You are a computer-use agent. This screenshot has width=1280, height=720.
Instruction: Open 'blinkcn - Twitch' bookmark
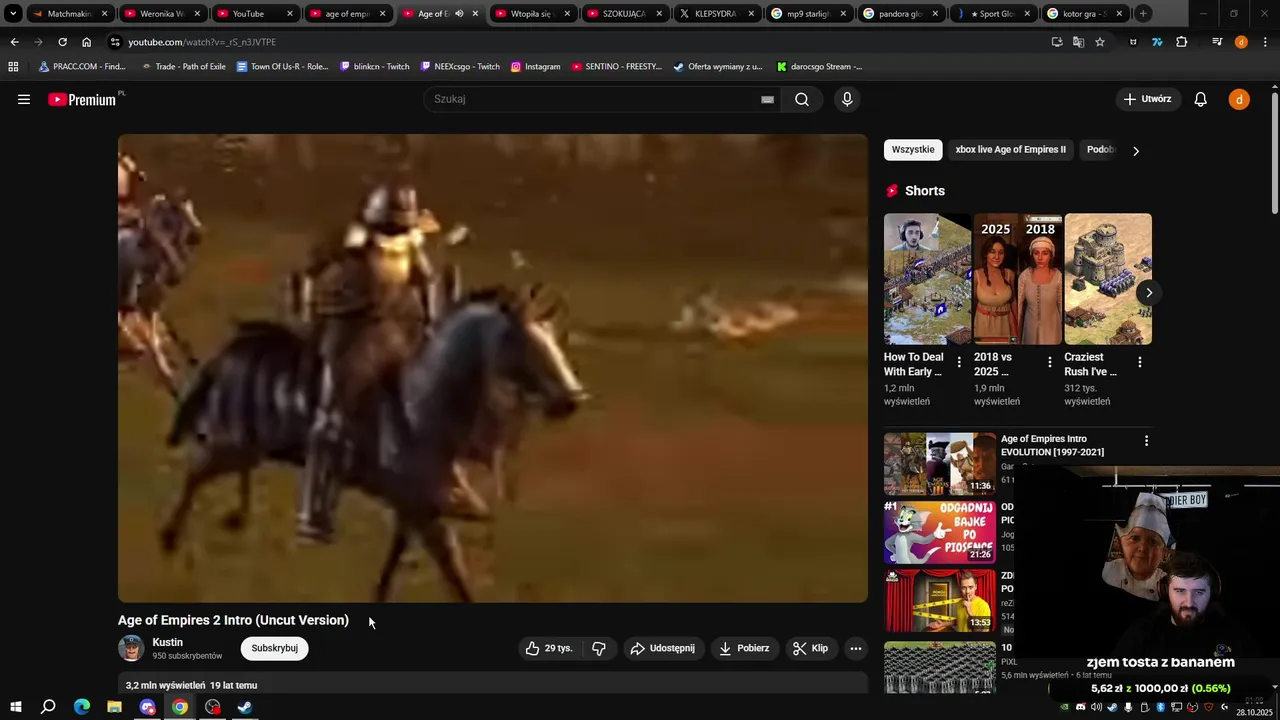(374, 67)
